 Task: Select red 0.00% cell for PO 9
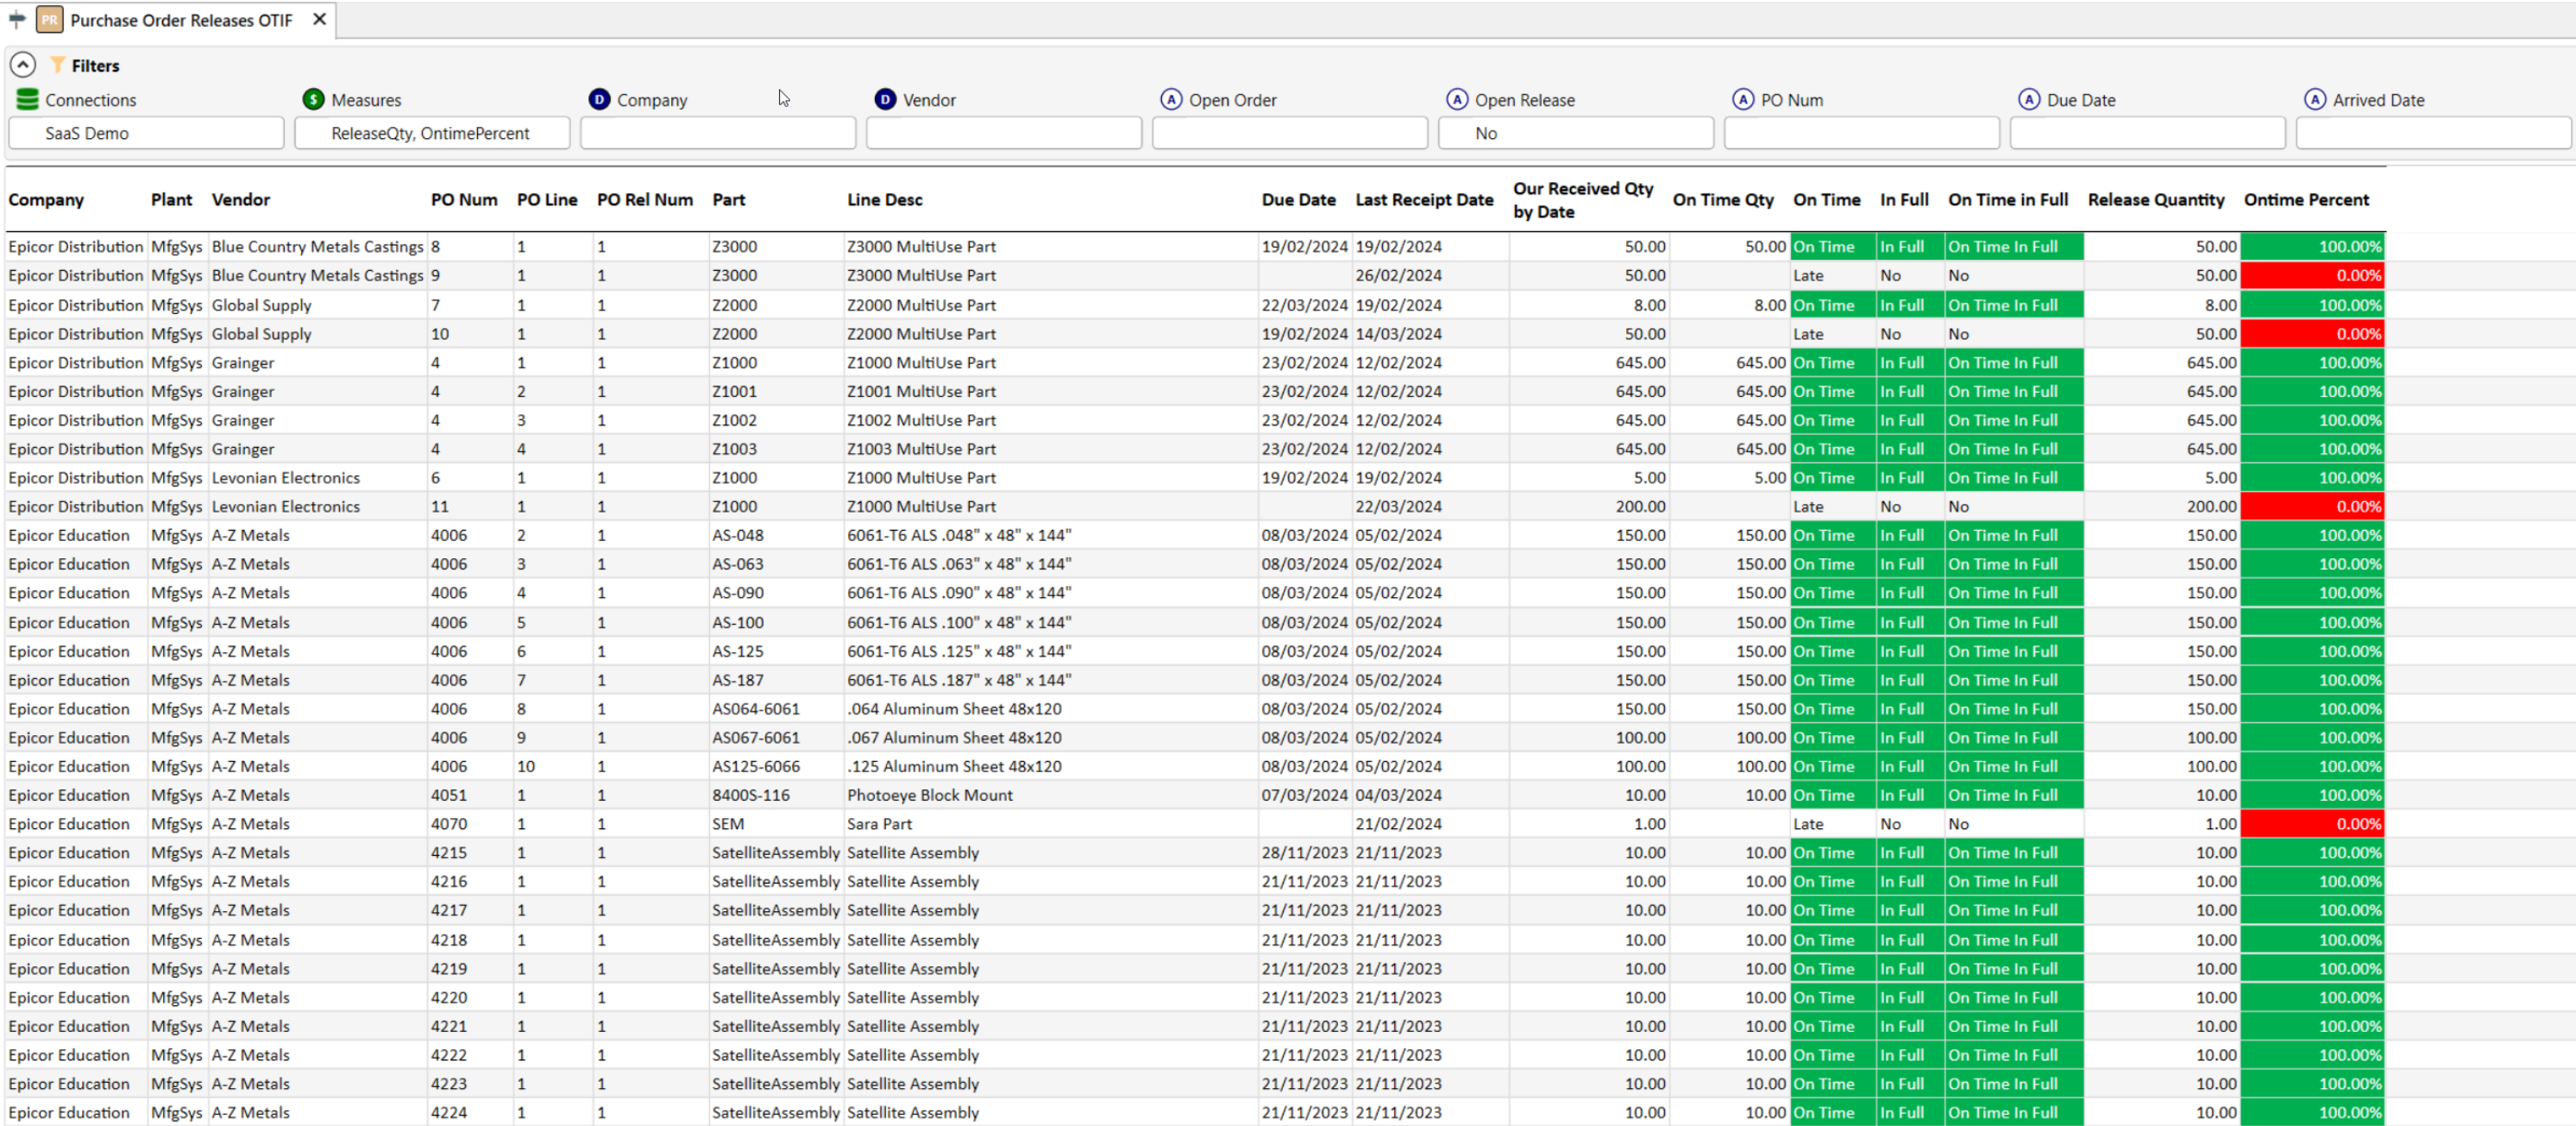coord(2312,275)
